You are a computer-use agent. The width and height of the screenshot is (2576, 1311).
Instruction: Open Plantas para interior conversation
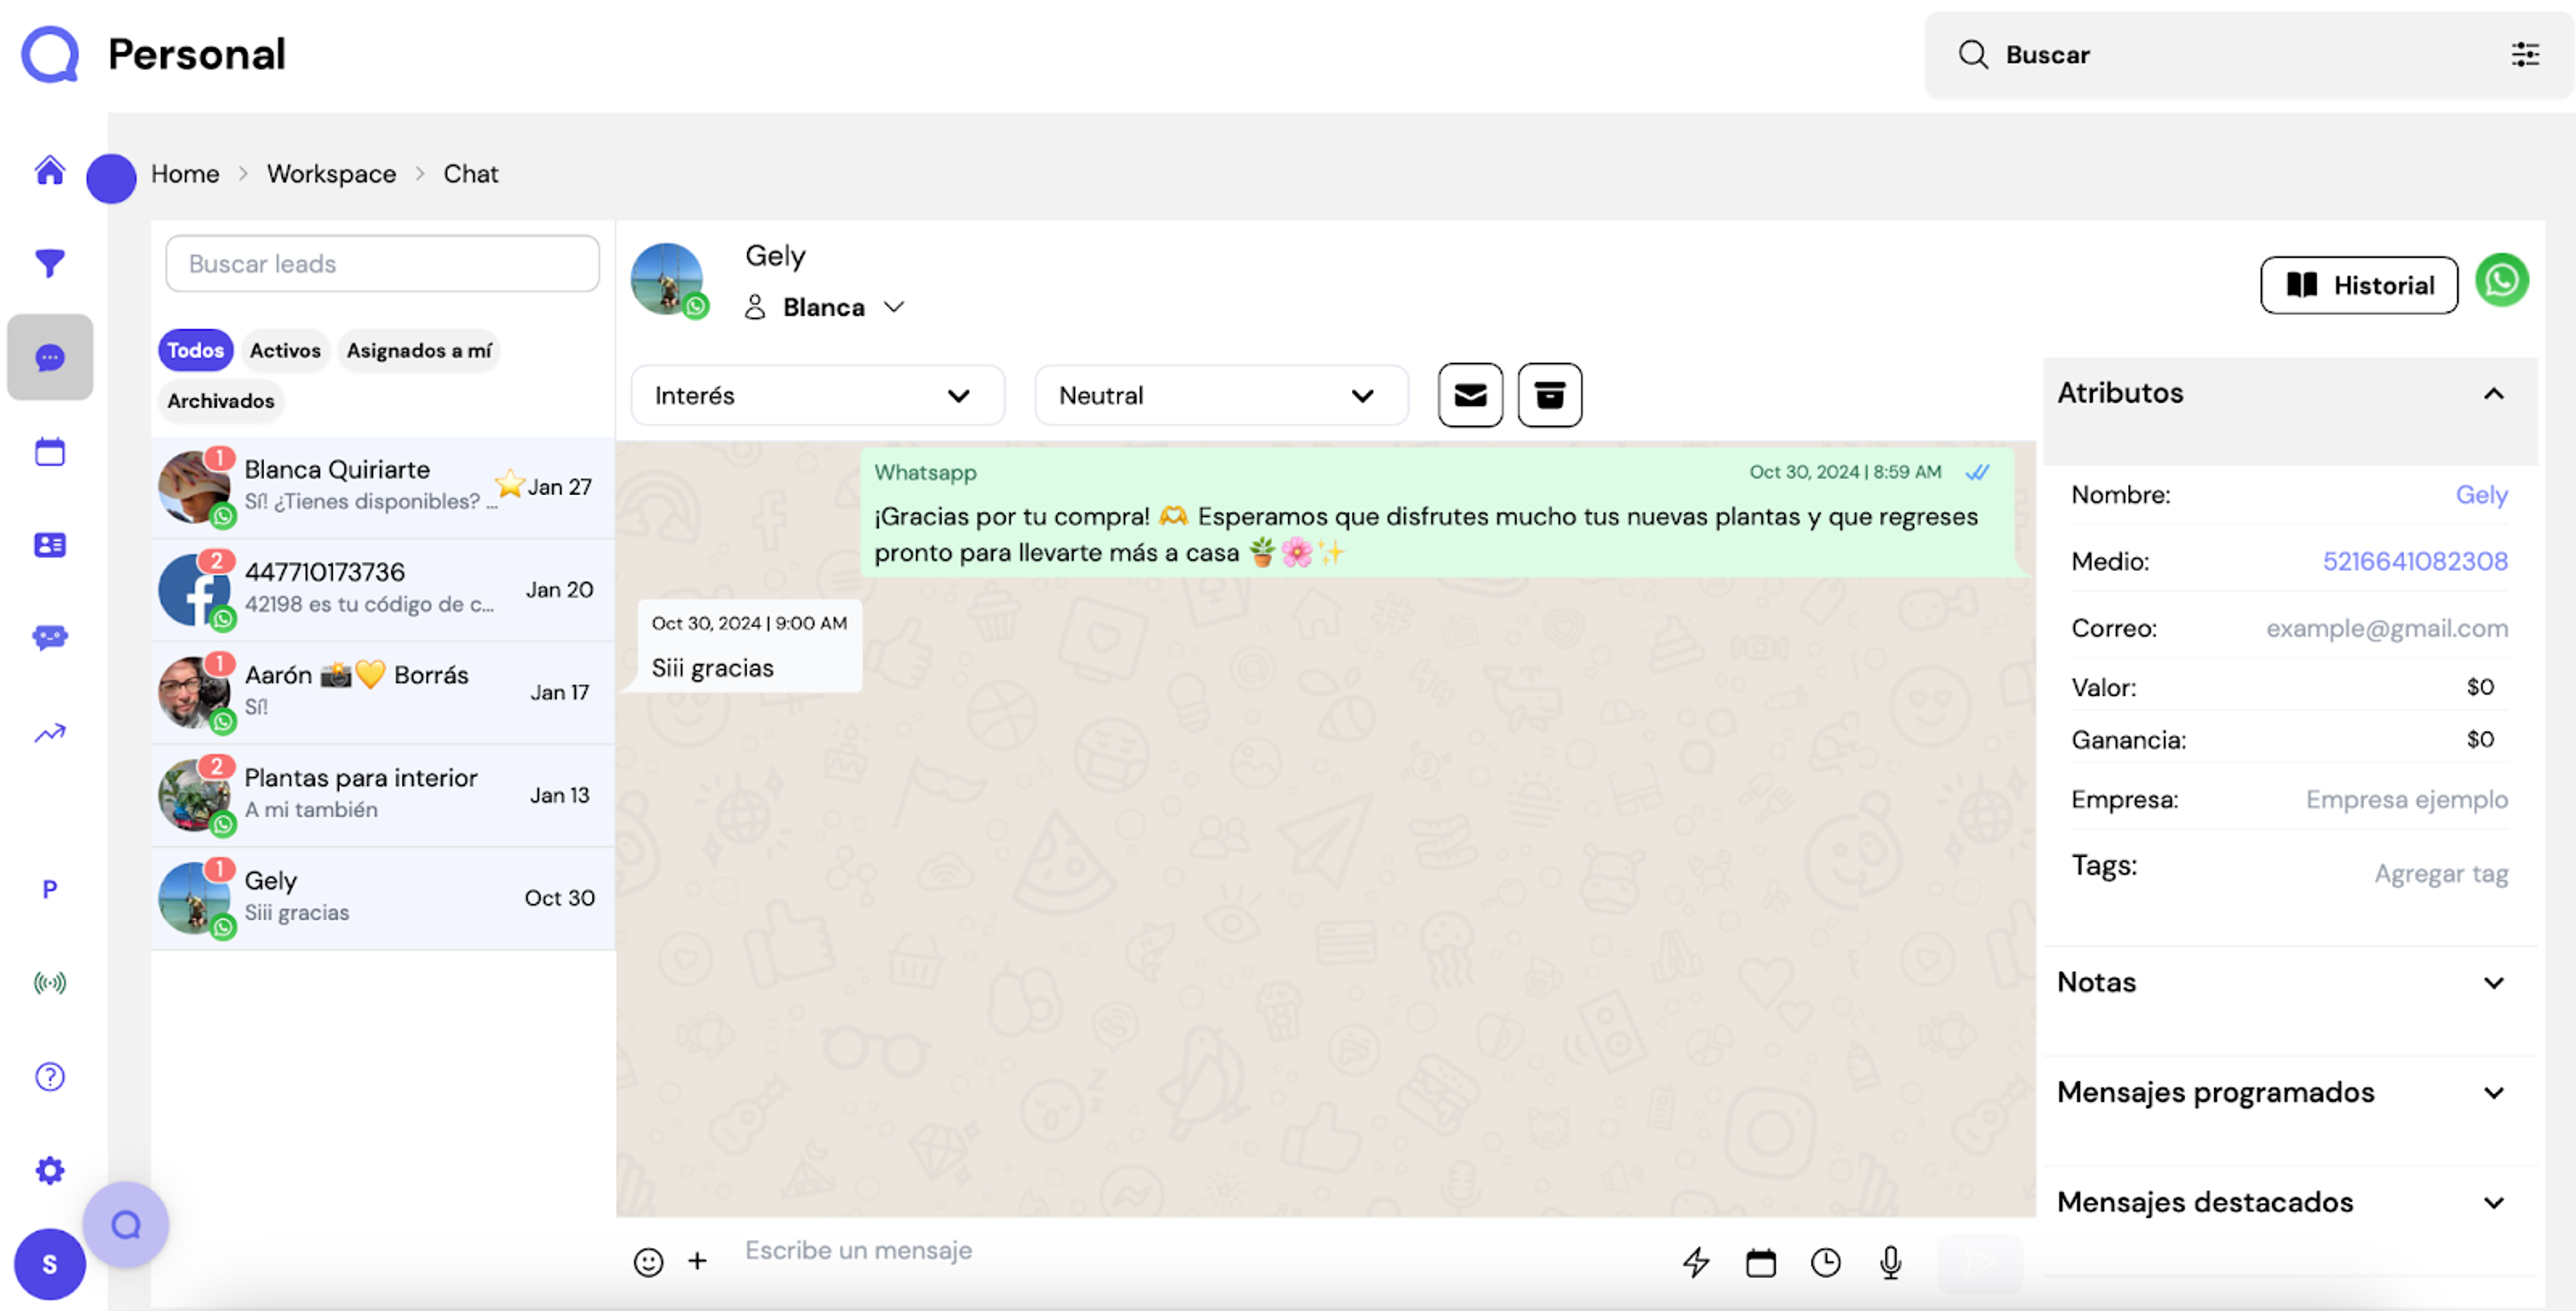[x=383, y=795]
